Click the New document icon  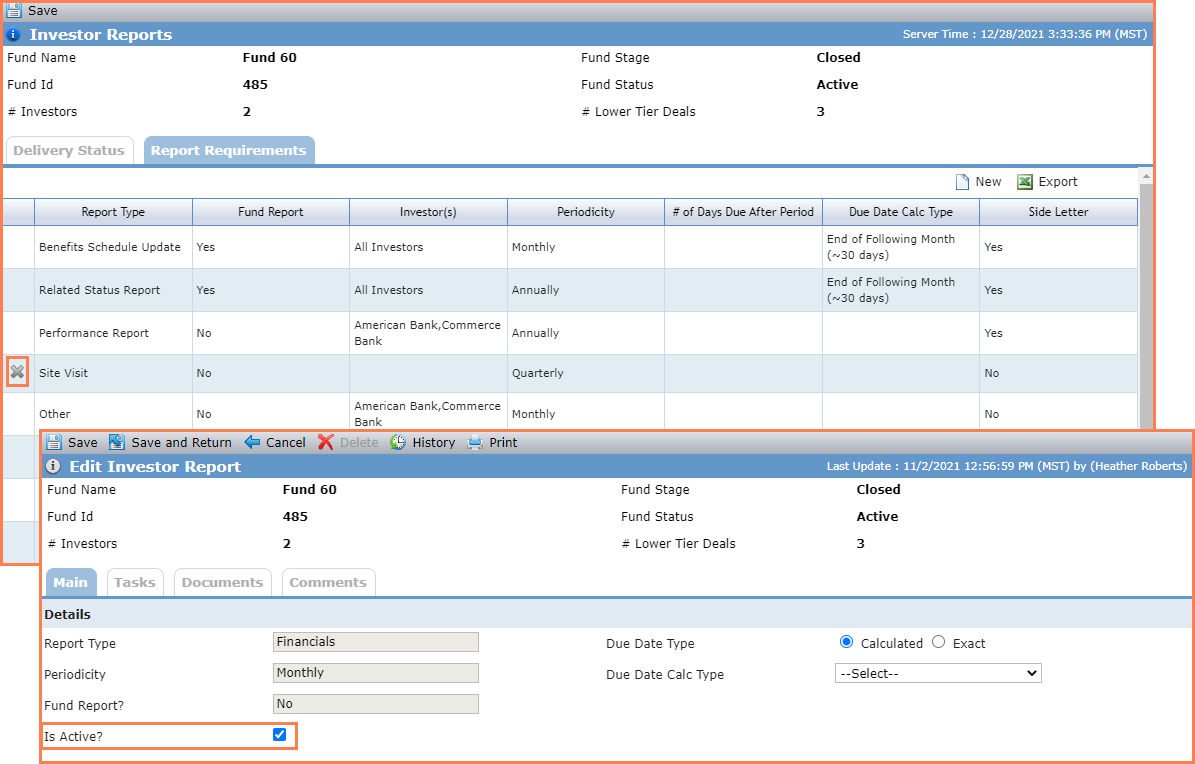963,181
